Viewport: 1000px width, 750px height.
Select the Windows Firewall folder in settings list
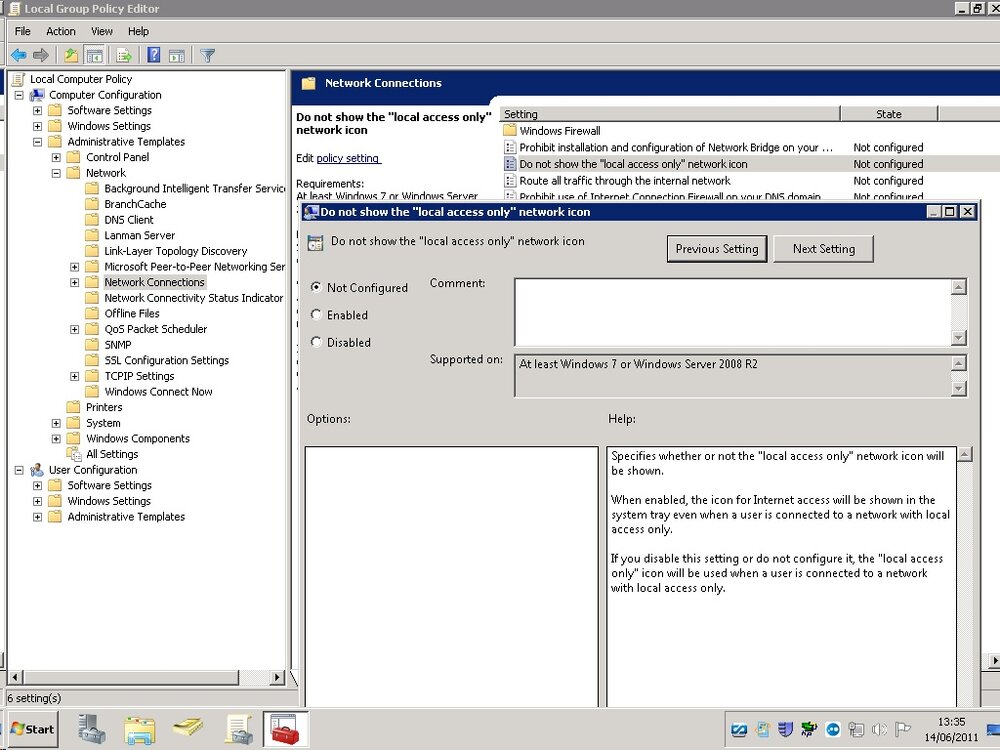(559, 131)
